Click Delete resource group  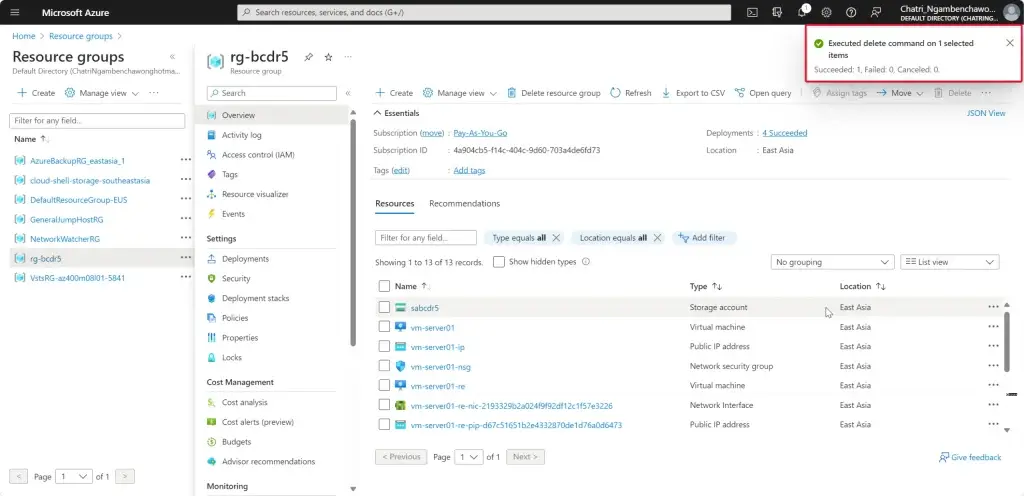tap(554, 93)
